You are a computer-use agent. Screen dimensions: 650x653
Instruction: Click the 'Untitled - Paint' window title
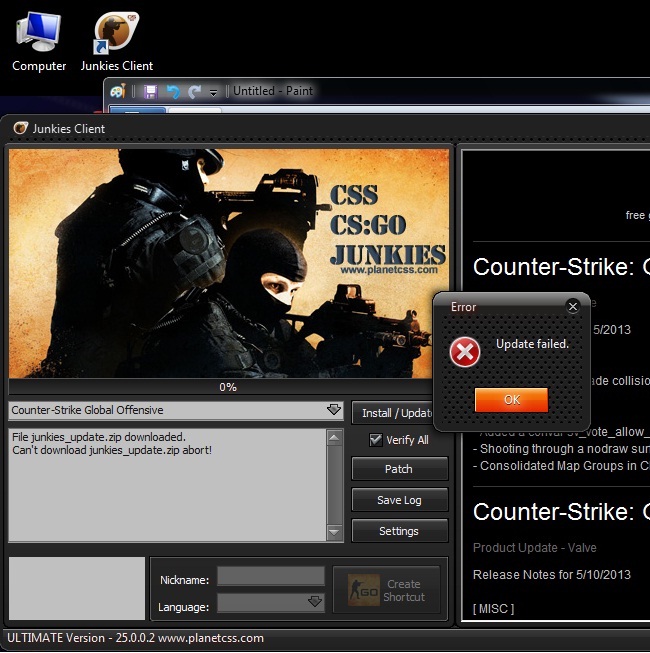[x=273, y=91]
